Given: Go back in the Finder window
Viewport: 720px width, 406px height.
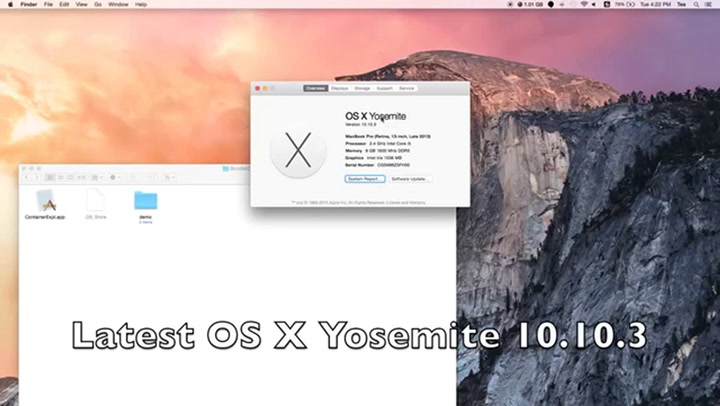Looking at the screenshot, I should point(27,177).
